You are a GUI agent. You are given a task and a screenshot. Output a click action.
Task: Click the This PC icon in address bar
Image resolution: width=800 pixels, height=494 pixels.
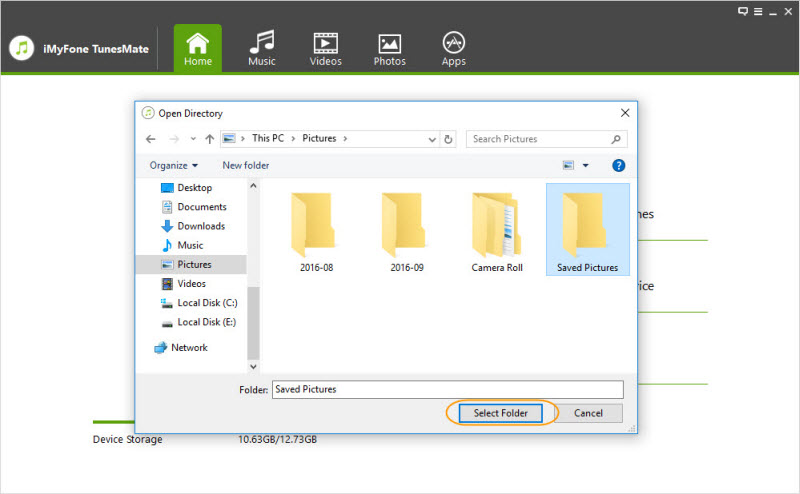point(229,138)
